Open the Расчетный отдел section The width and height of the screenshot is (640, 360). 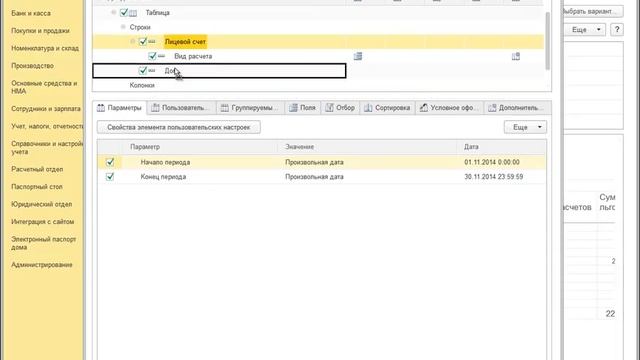(37, 169)
